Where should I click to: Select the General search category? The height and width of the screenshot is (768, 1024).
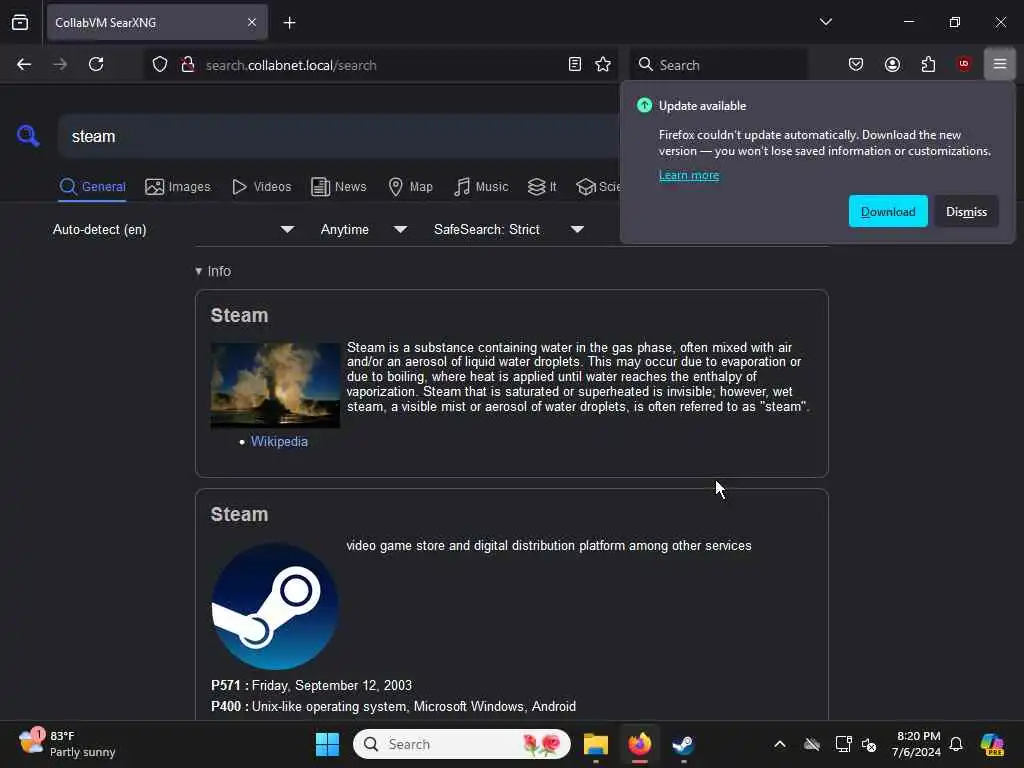92,187
